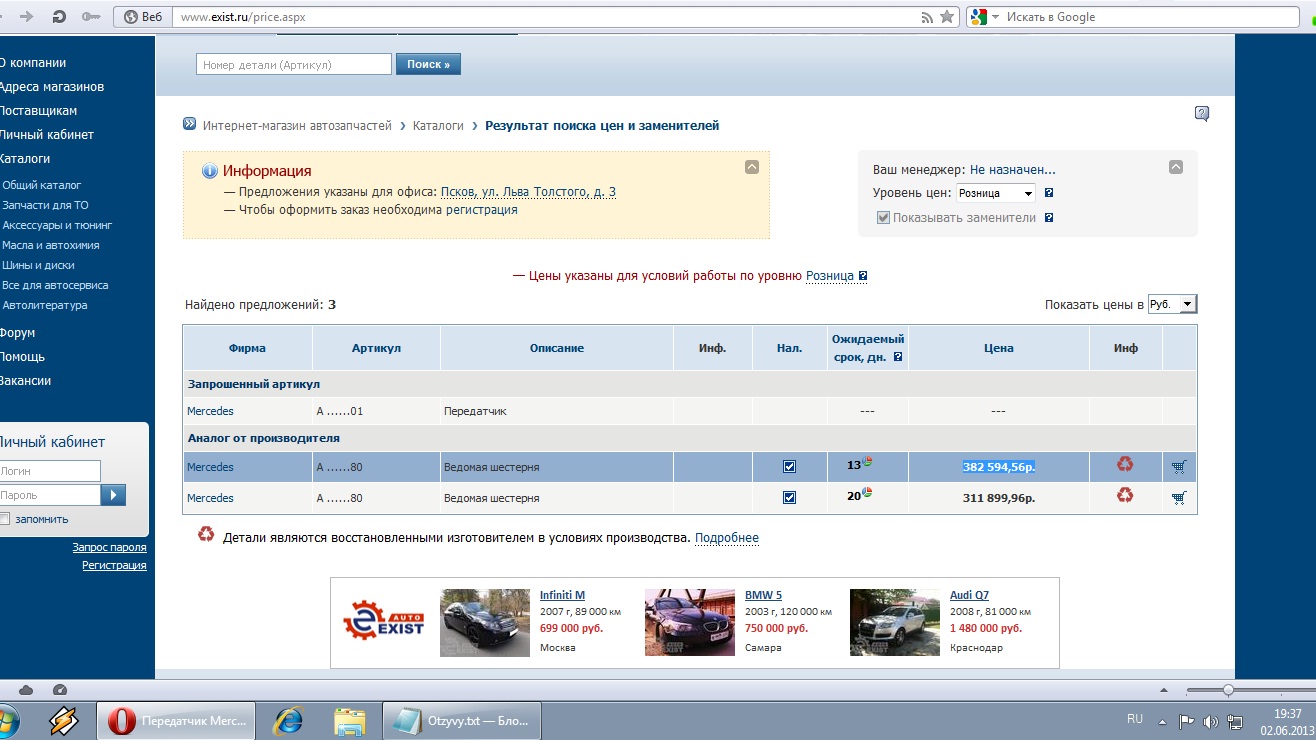The image size is (1316, 740).
Task: Open the Адреса магазинов menu item
Action: pos(51,87)
